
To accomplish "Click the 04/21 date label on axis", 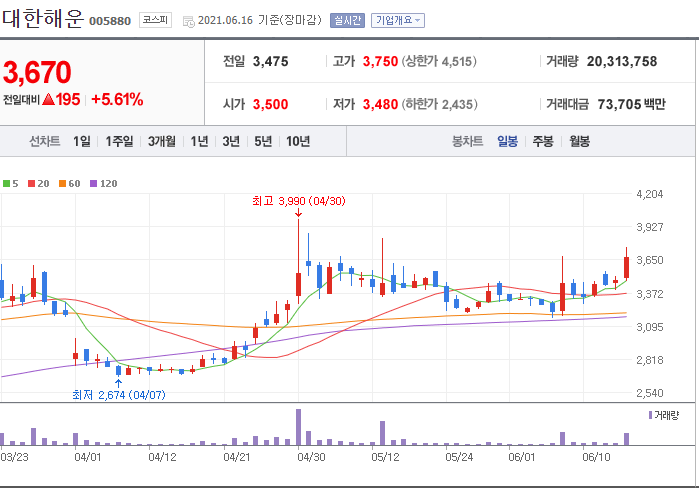I will coord(237,457).
